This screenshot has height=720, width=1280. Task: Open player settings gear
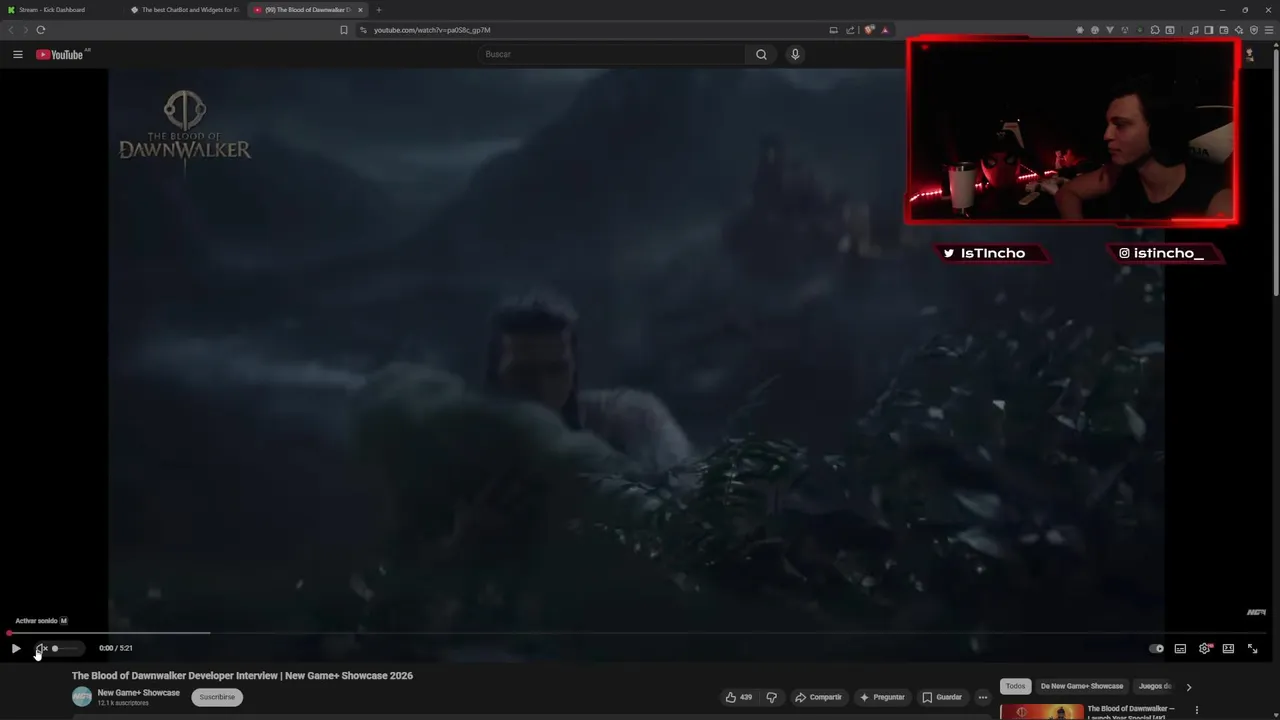(1204, 649)
